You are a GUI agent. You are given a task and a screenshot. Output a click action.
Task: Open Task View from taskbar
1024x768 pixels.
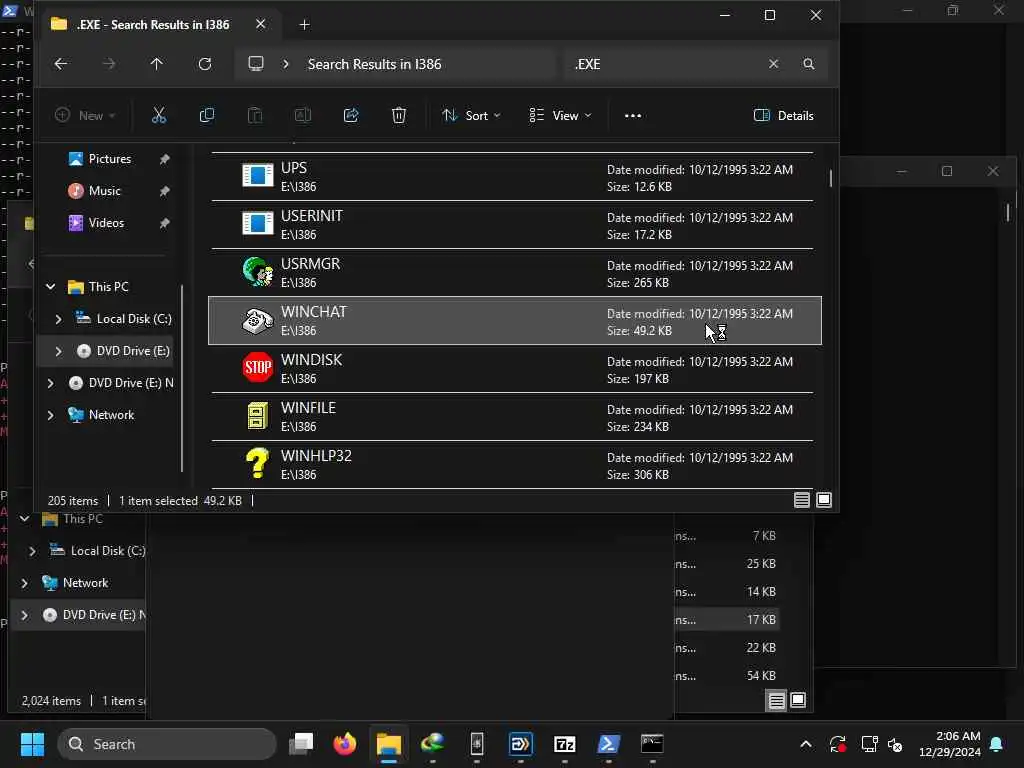[x=300, y=744]
